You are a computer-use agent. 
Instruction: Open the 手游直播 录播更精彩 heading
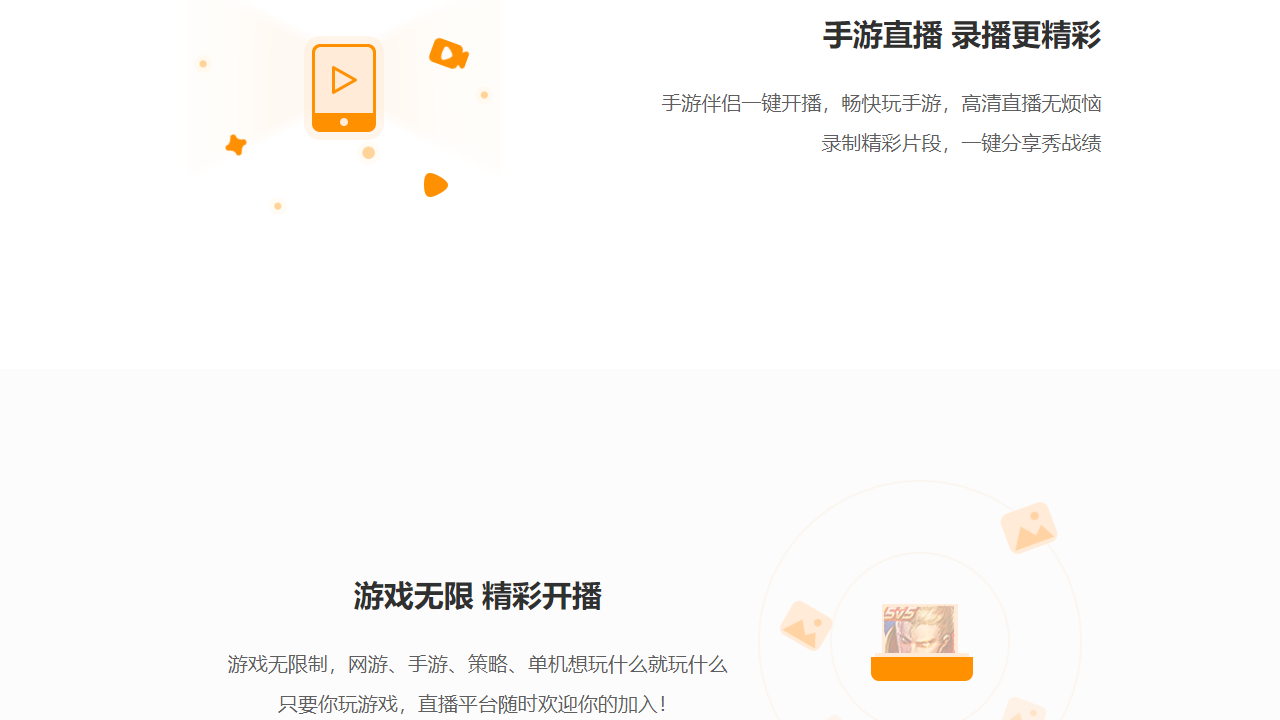click(x=960, y=36)
